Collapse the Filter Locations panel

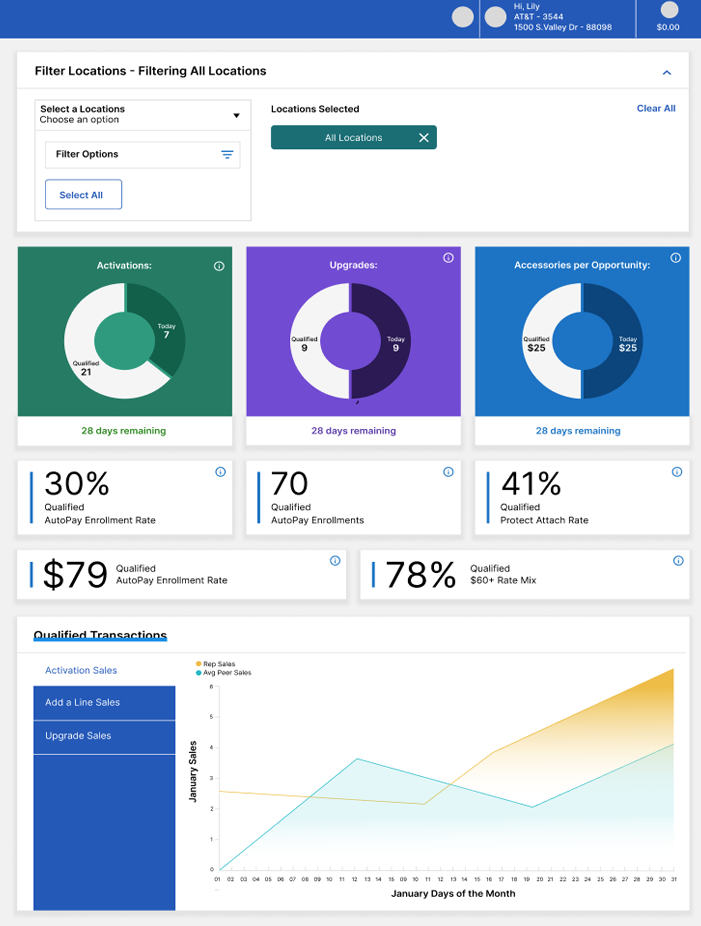tap(667, 72)
